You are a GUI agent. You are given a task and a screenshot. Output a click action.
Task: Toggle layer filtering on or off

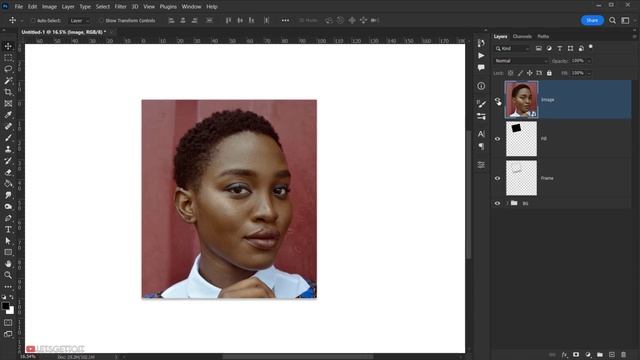click(591, 47)
